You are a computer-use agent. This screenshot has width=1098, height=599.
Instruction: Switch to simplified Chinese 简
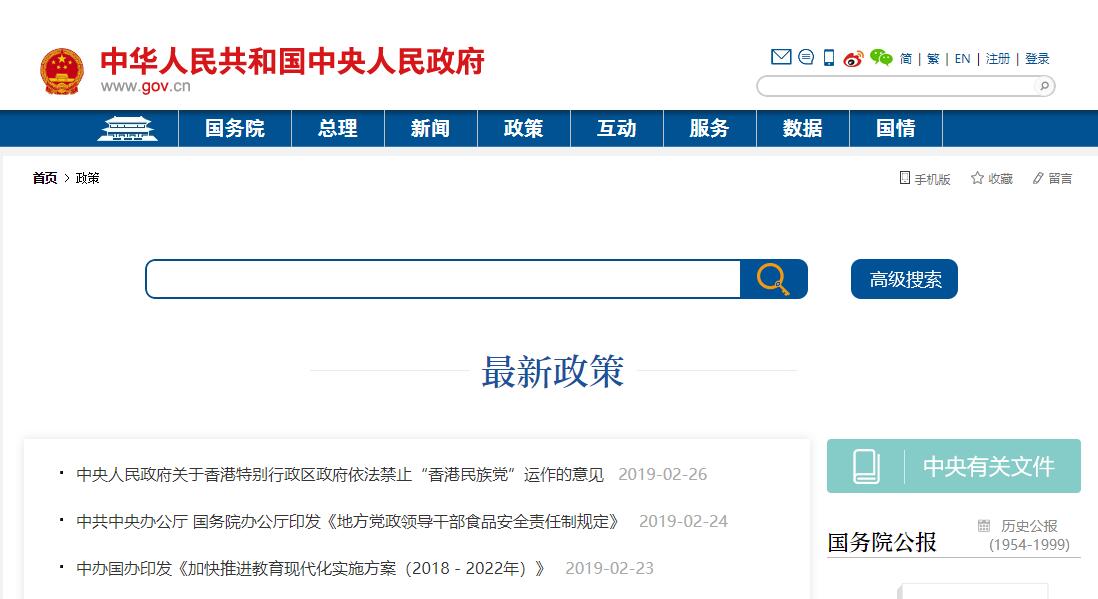point(907,58)
